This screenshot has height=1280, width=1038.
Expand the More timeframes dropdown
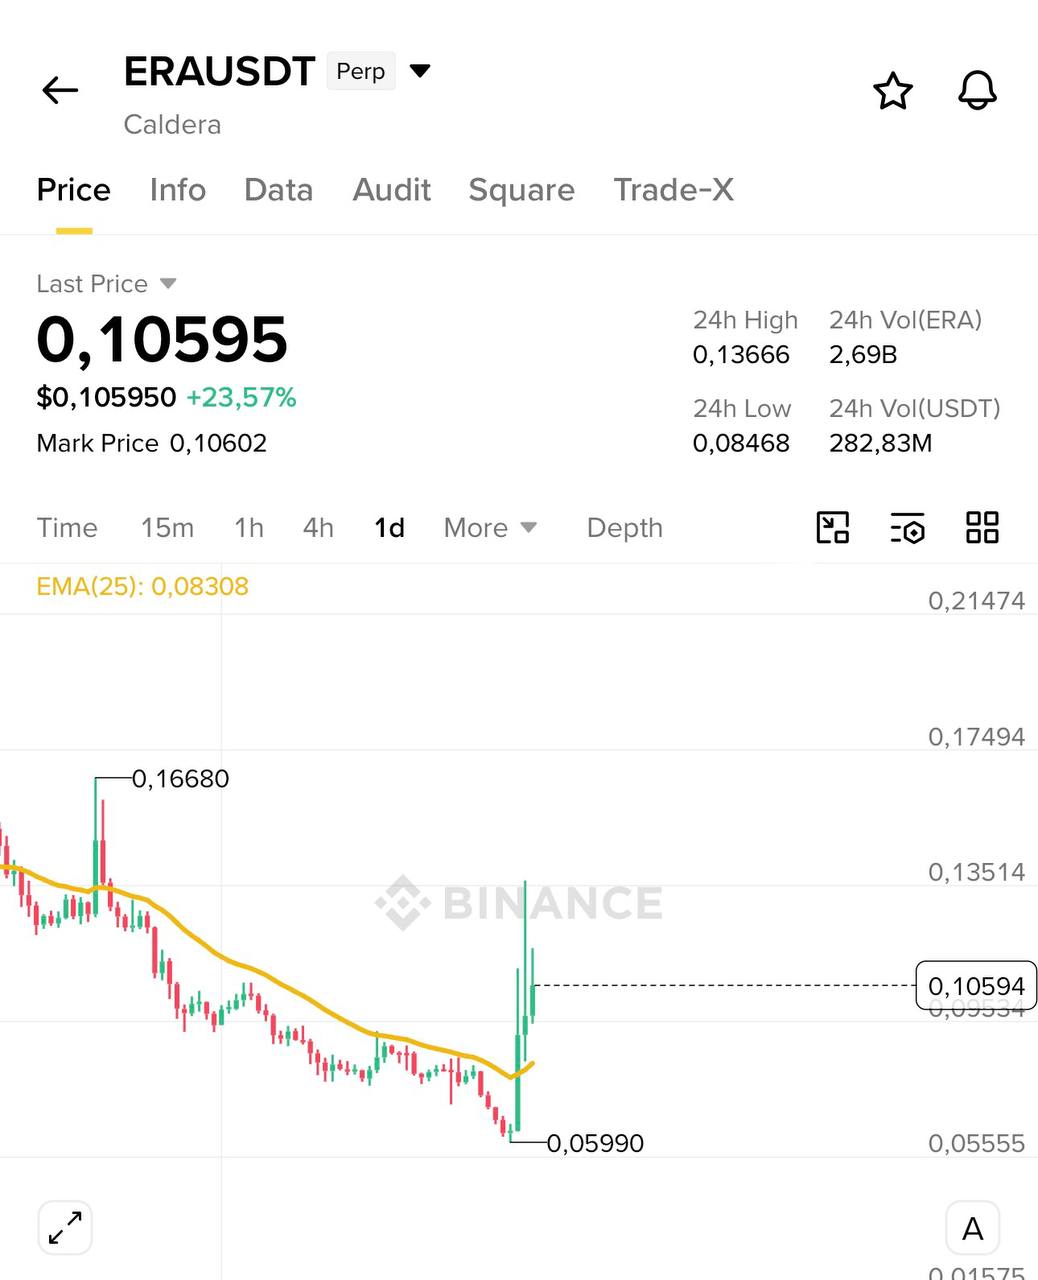490,527
